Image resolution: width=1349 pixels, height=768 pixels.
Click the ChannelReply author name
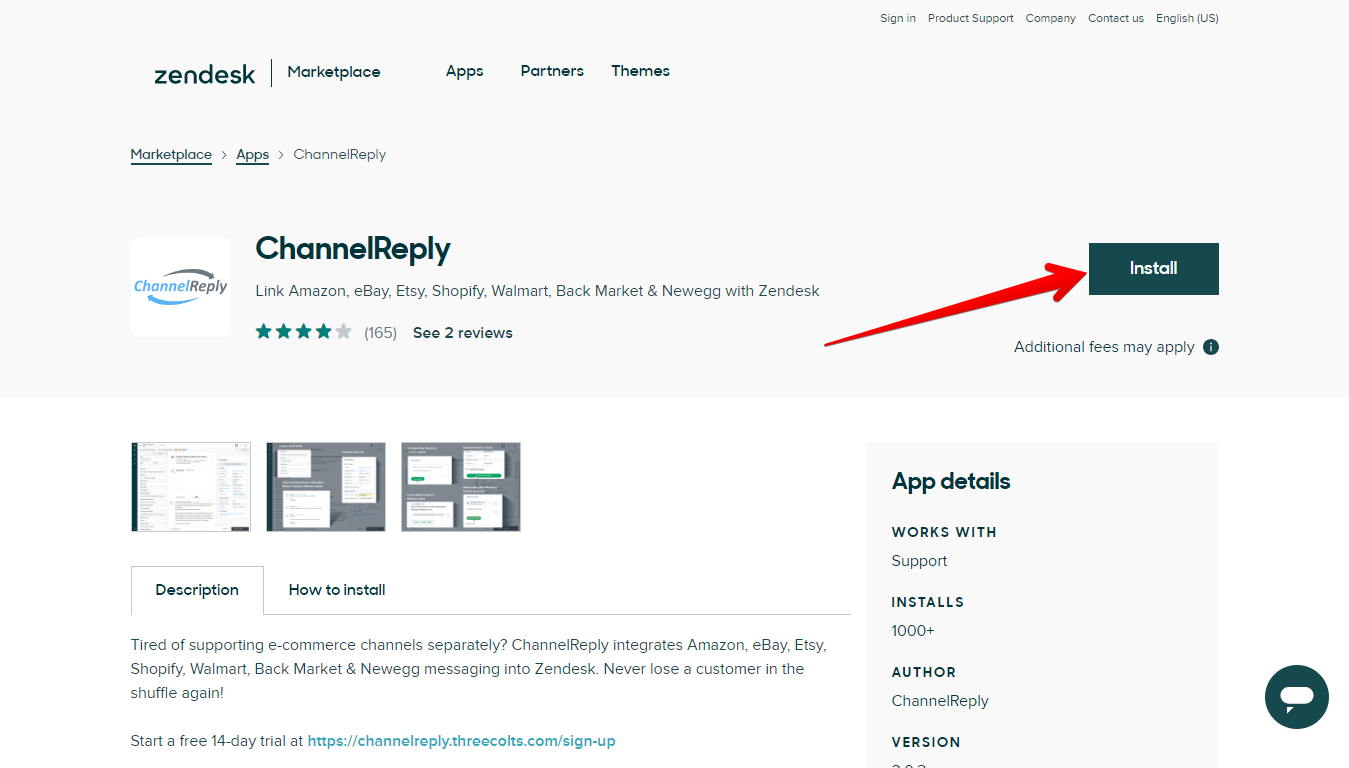tap(940, 701)
